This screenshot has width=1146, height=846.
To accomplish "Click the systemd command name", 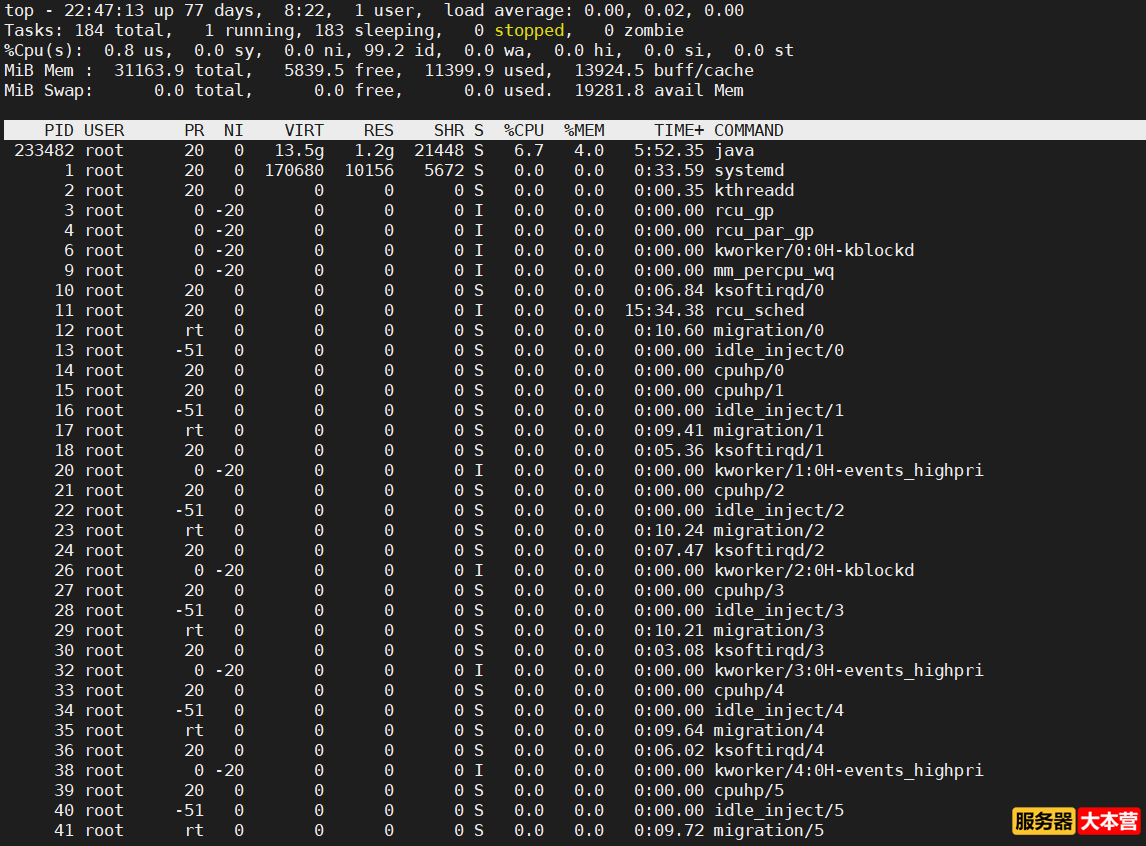I will 749,170.
